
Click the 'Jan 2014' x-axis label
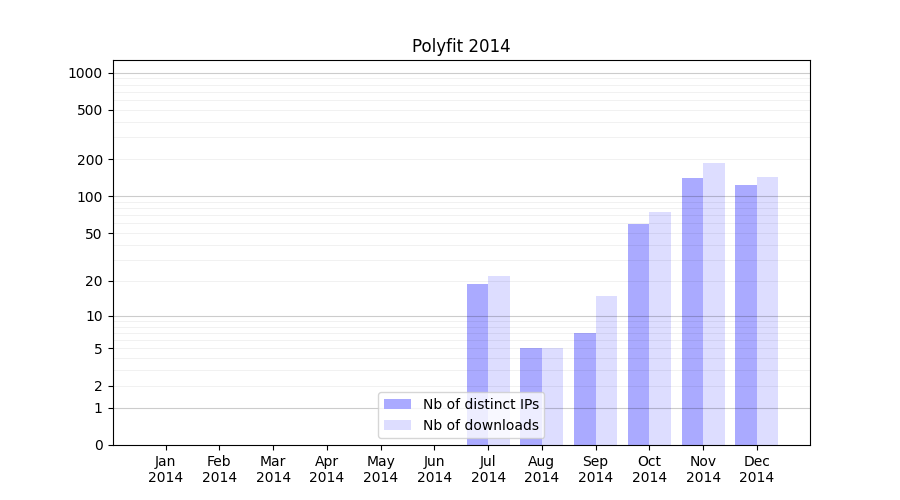pos(166,469)
